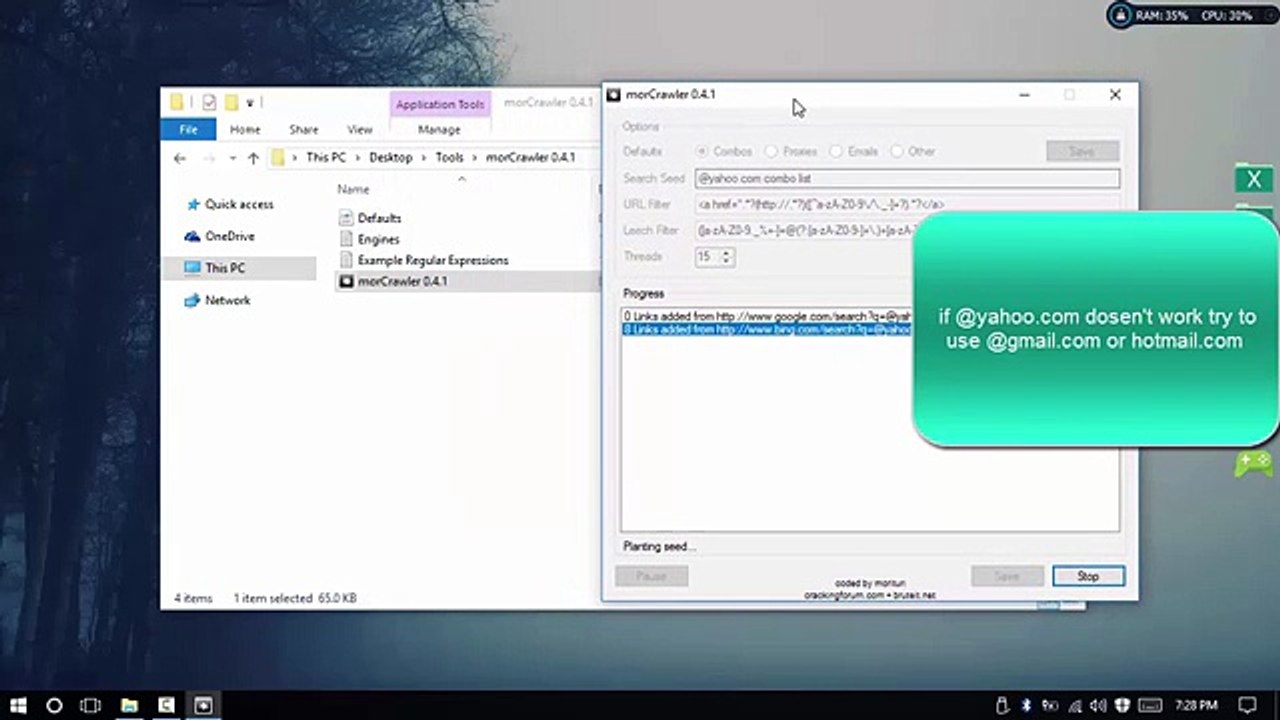Close the morCrawler window

click(1115, 95)
